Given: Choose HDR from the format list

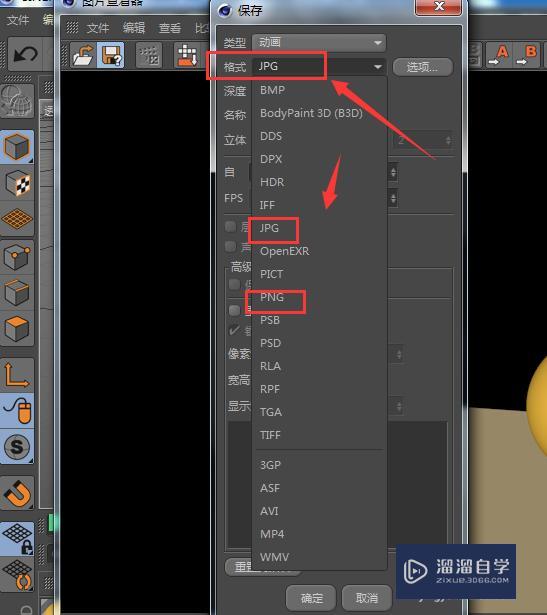Looking at the screenshot, I should point(272,182).
